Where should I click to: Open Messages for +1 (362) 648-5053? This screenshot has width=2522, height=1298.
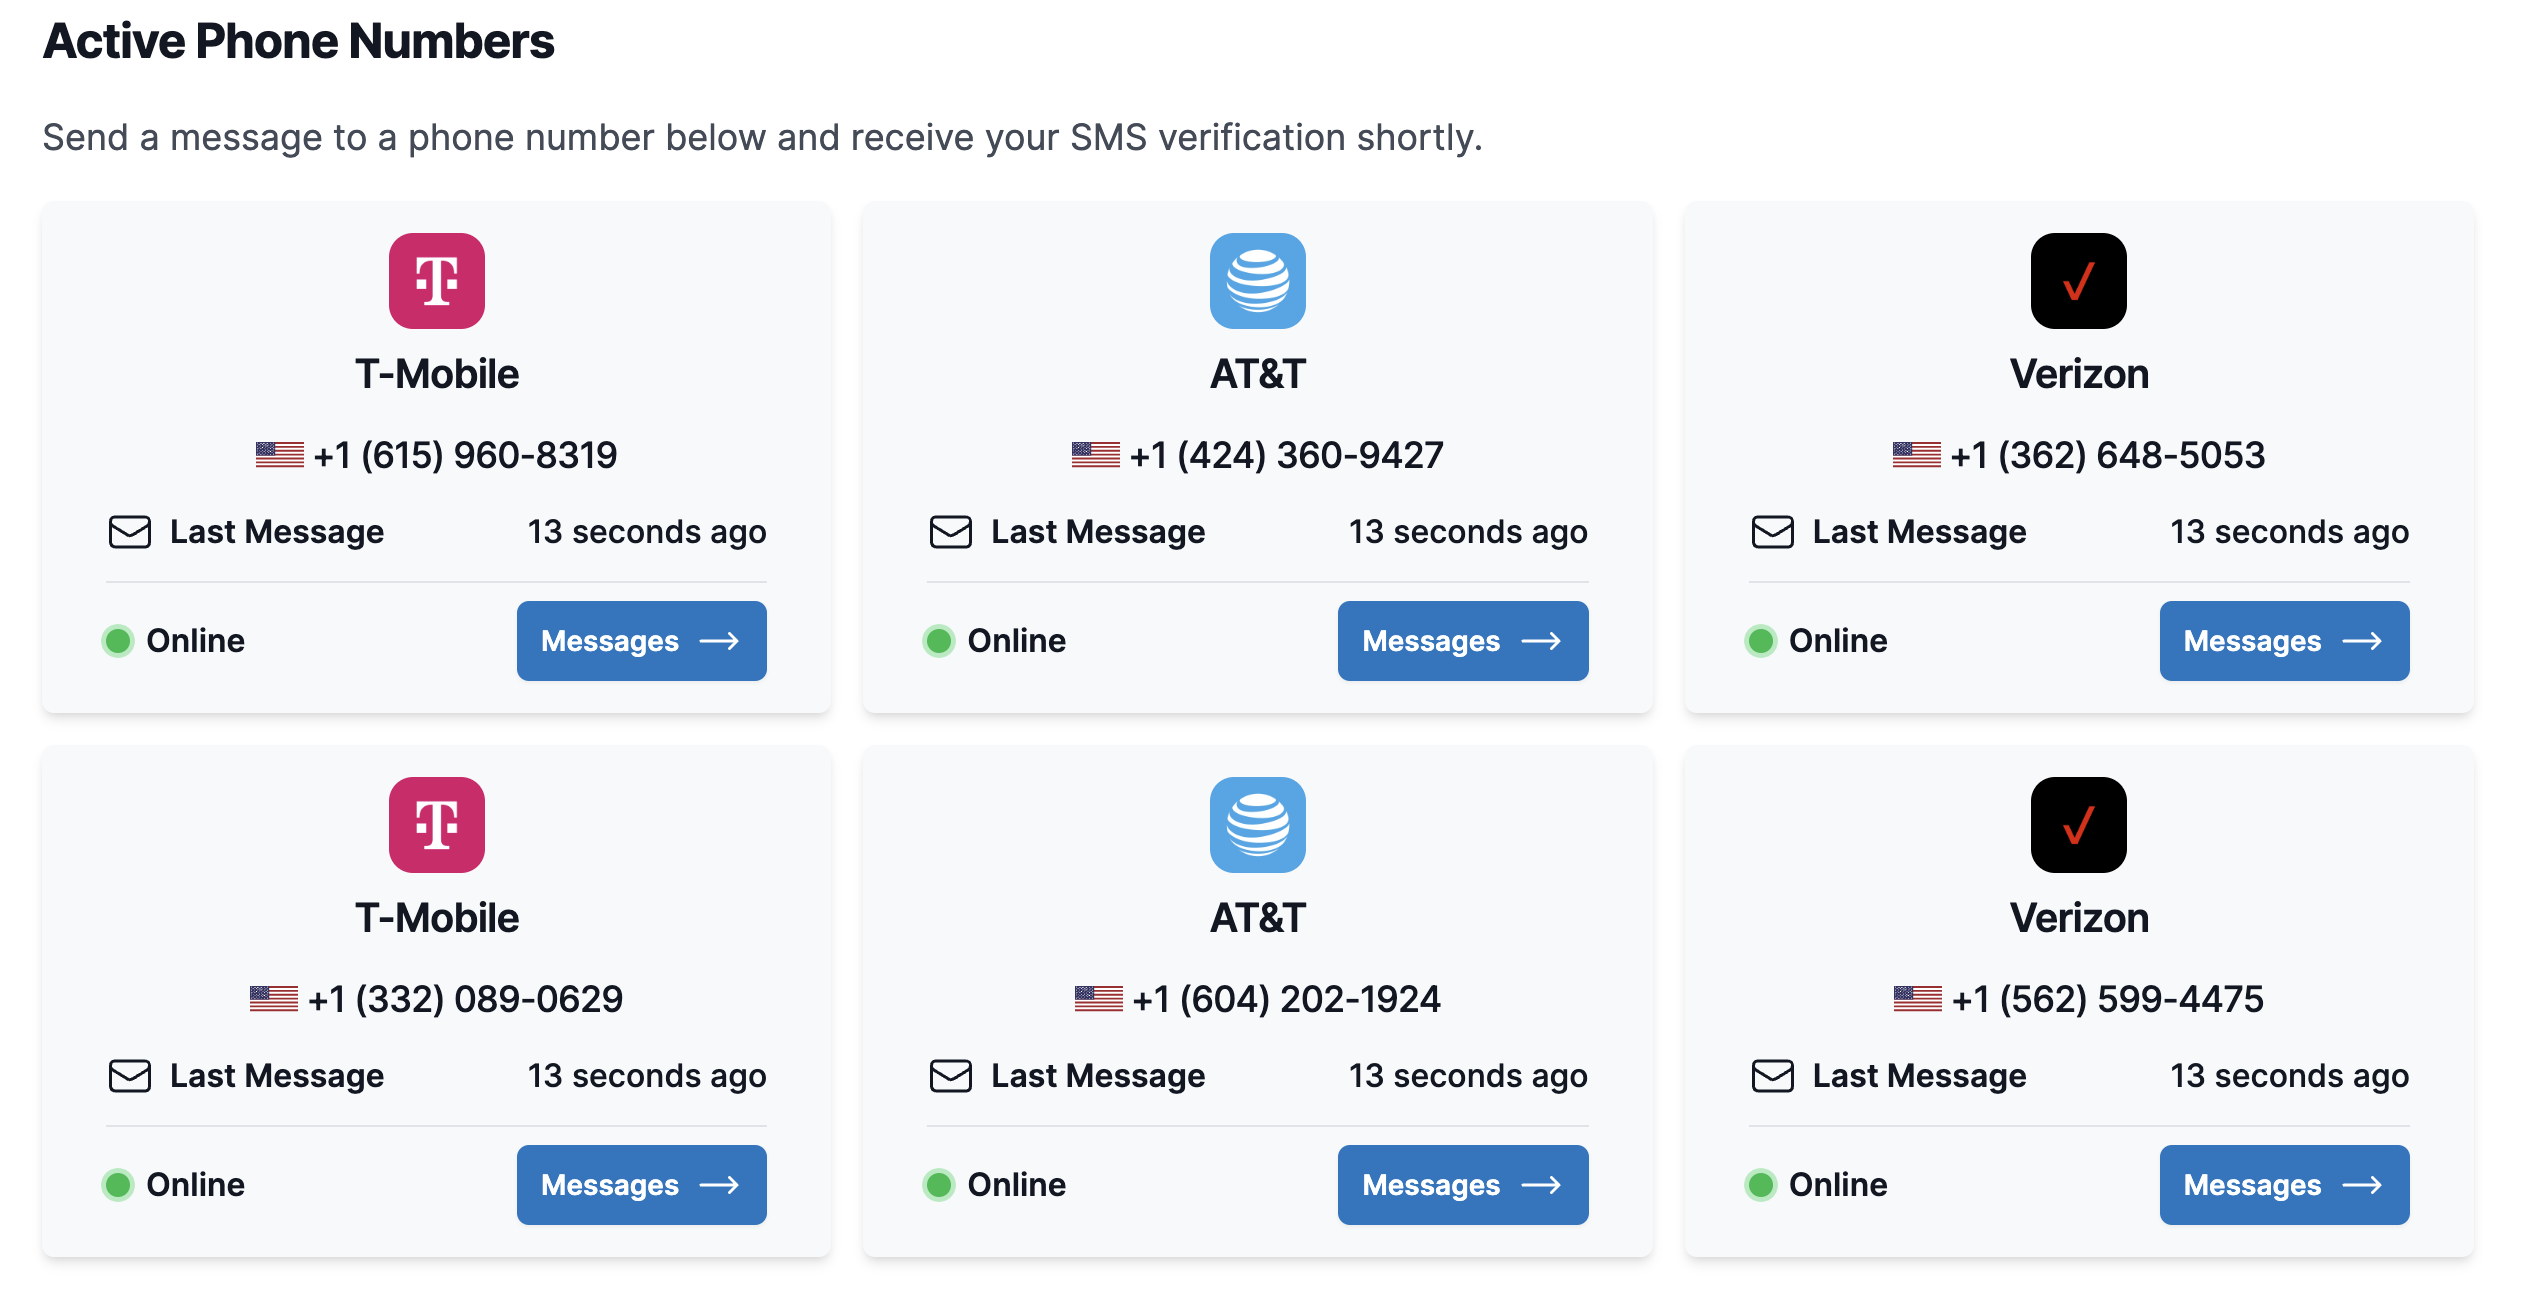coord(2285,641)
